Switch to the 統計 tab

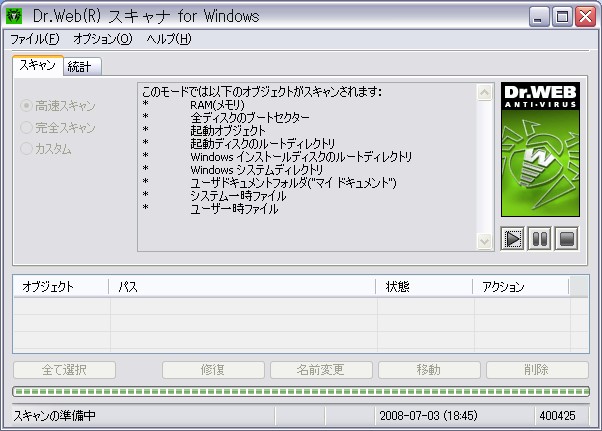click(x=82, y=67)
